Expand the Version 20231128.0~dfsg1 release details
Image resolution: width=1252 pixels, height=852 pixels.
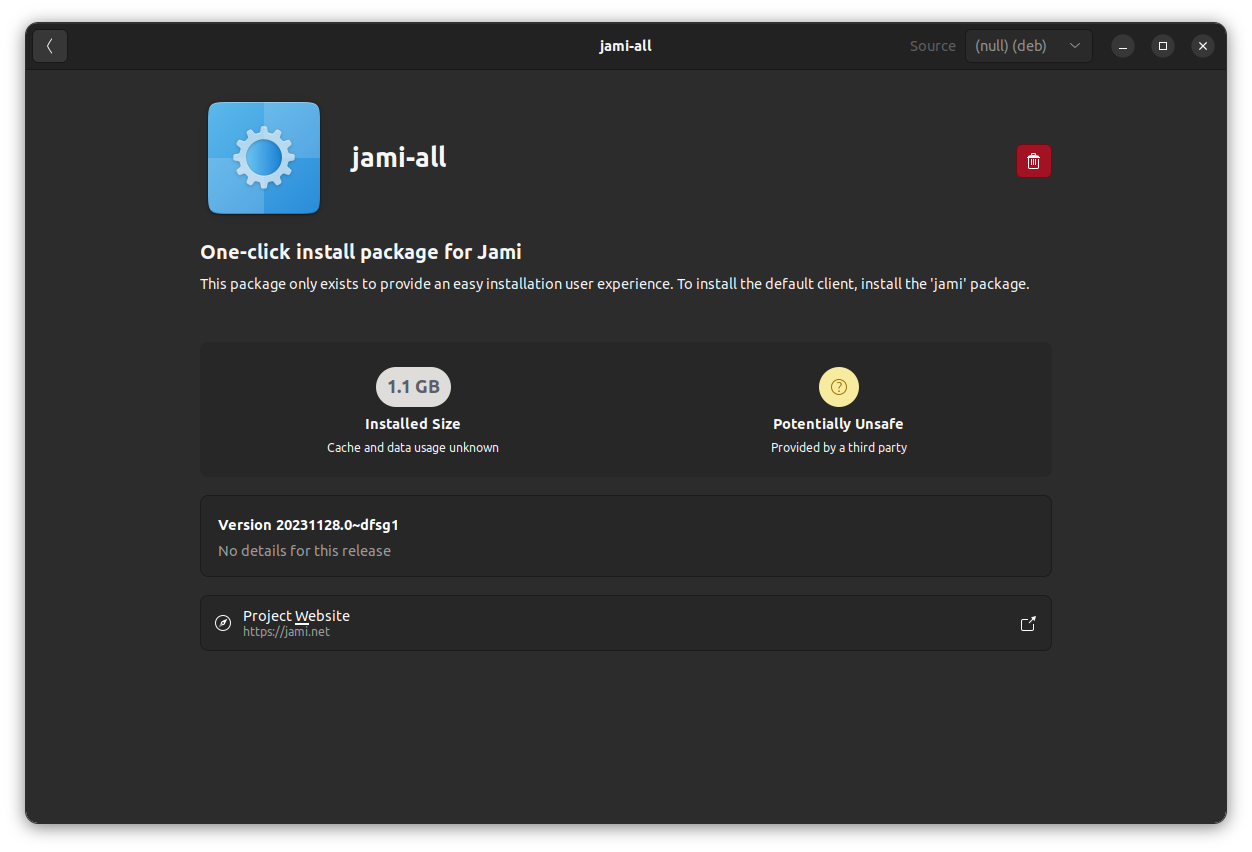625,536
